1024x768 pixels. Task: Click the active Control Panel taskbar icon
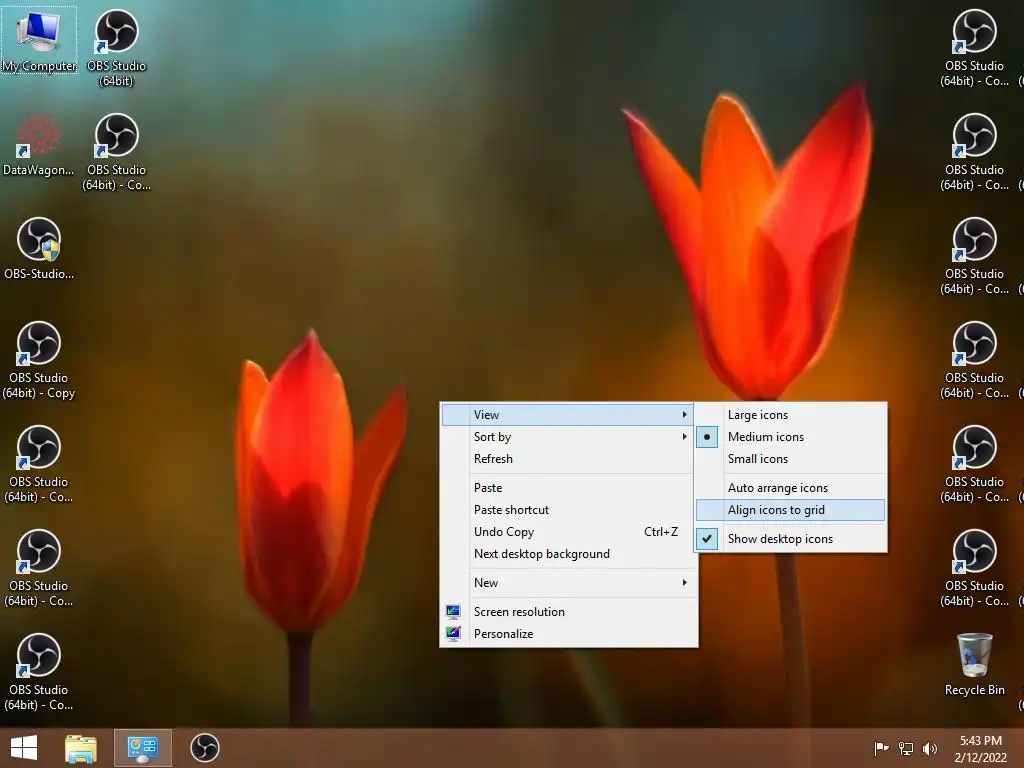[x=143, y=748]
